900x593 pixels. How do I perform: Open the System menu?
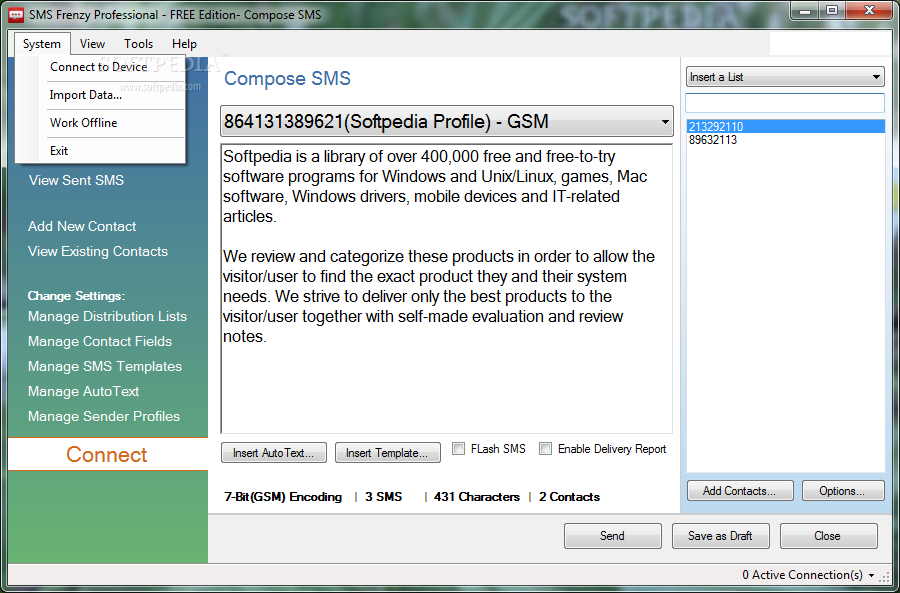[x=42, y=44]
